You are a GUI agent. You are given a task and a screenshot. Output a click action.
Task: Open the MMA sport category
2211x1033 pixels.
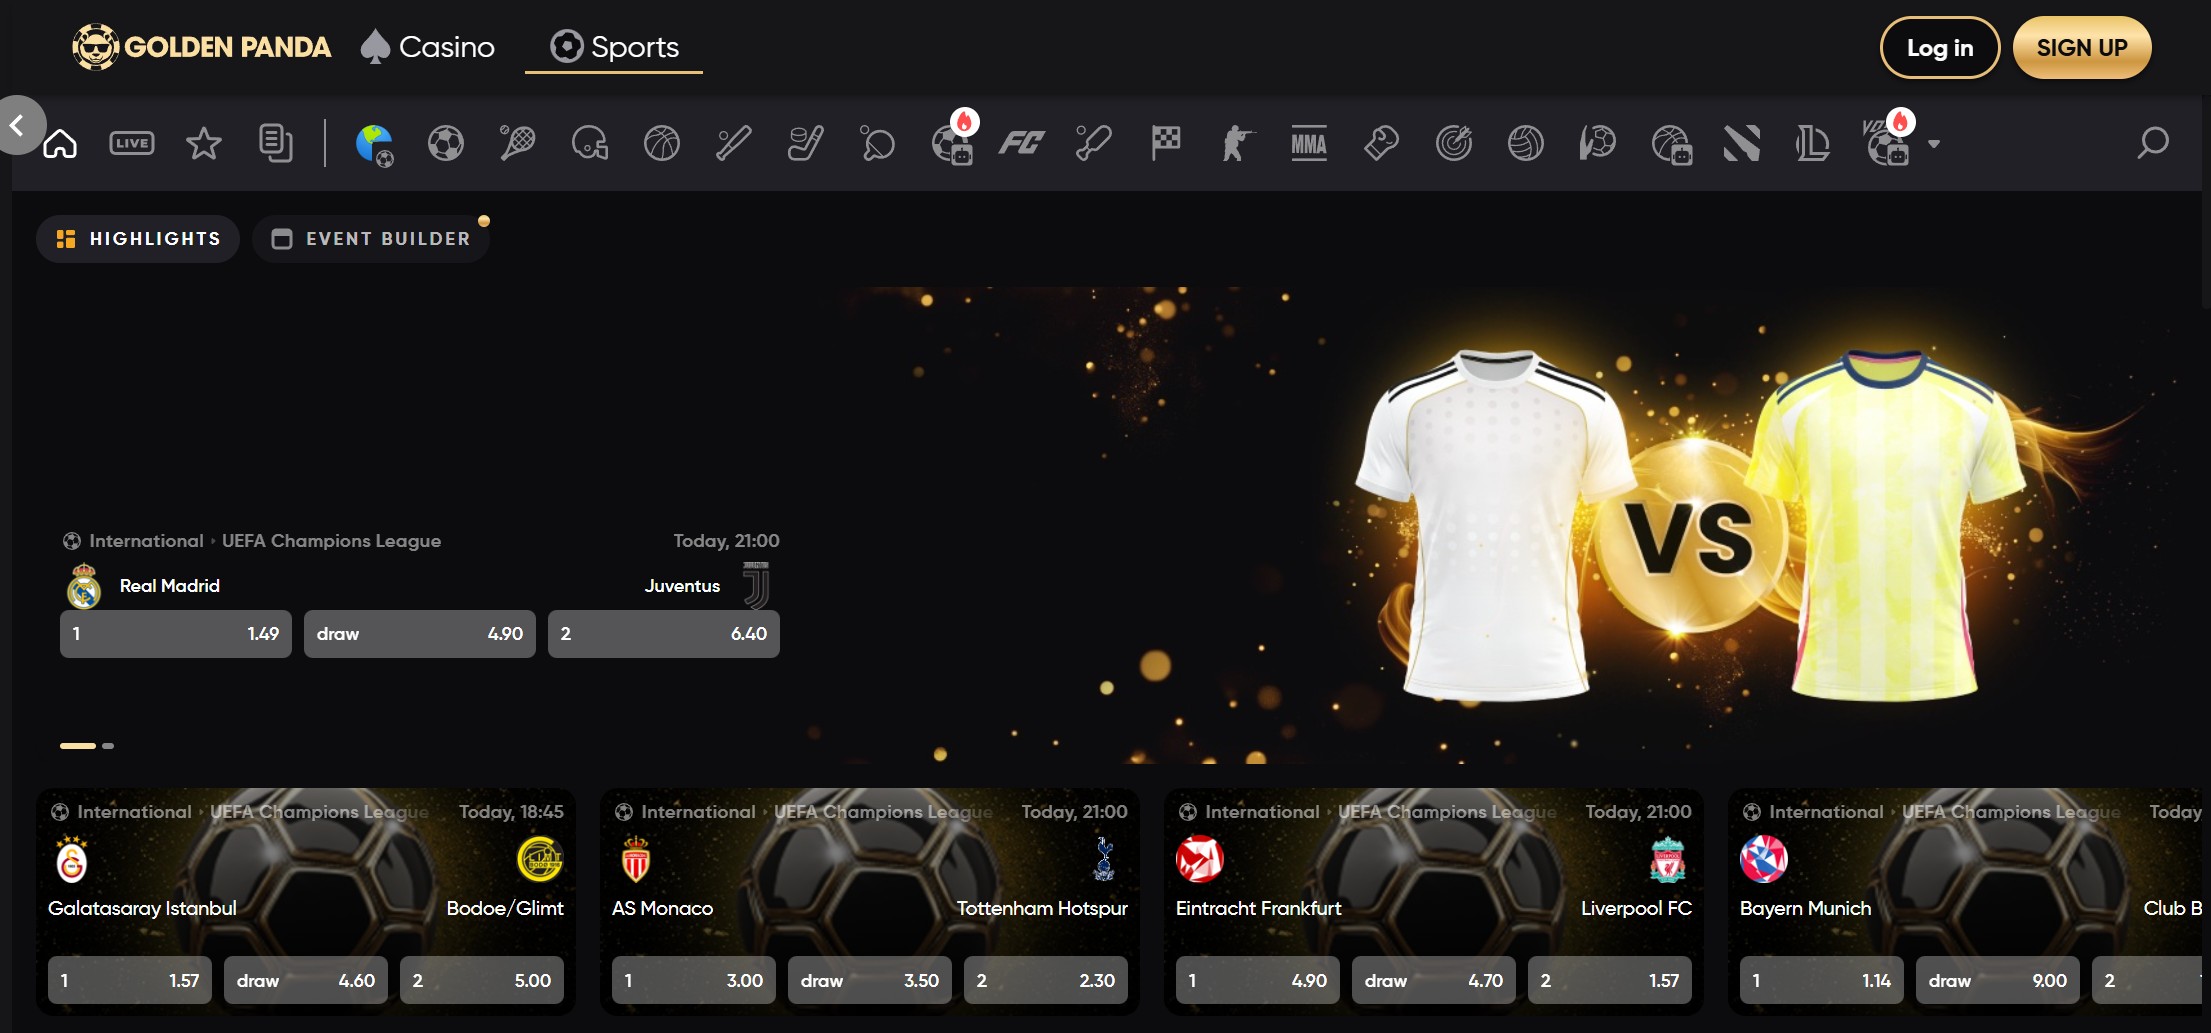point(1308,144)
